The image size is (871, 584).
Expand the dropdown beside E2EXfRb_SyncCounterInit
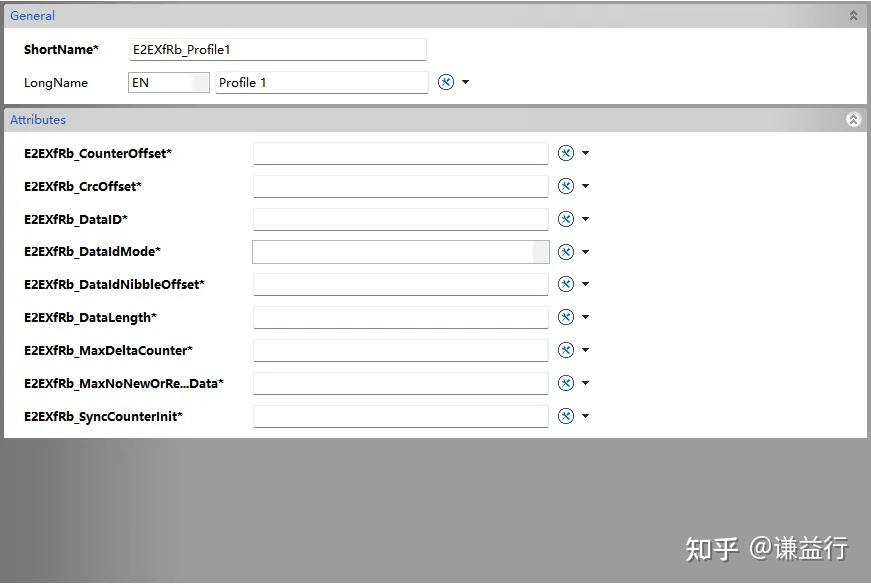(x=586, y=416)
